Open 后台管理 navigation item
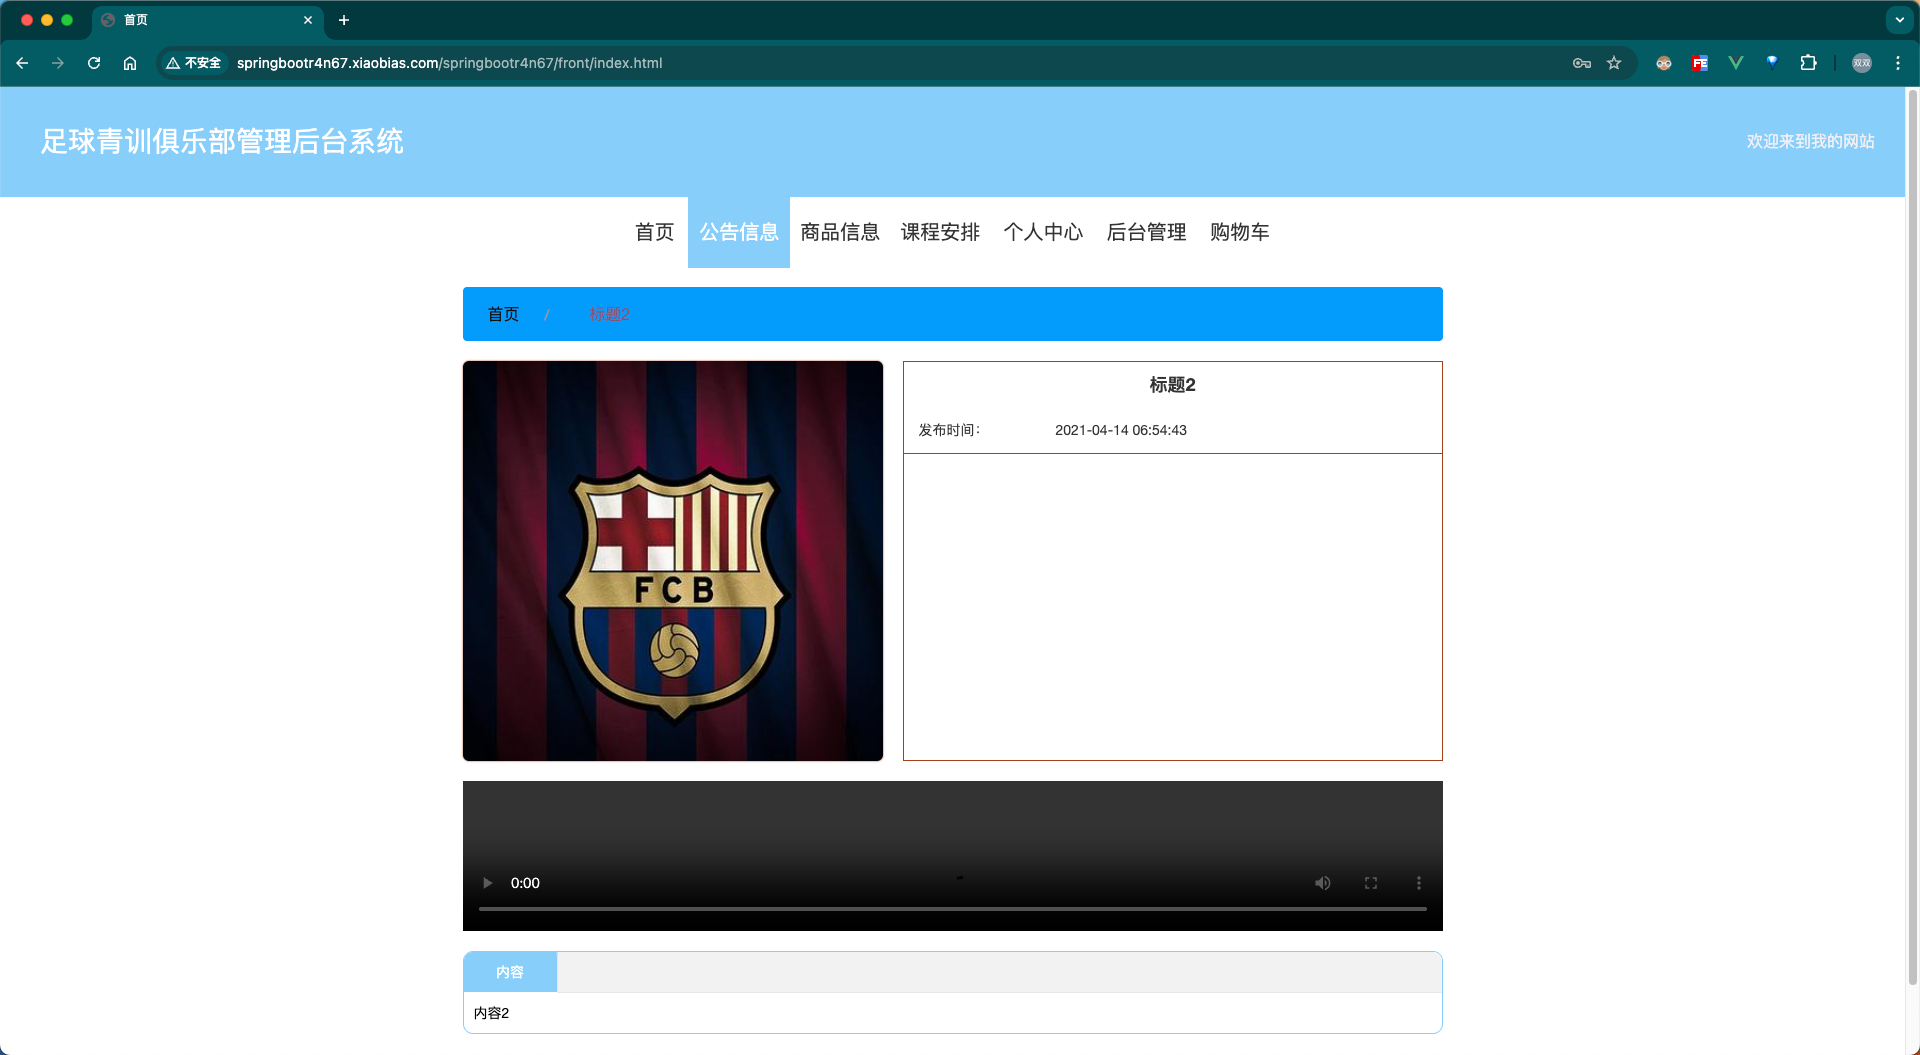Image resolution: width=1920 pixels, height=1055 pixels. [1147, 232]
